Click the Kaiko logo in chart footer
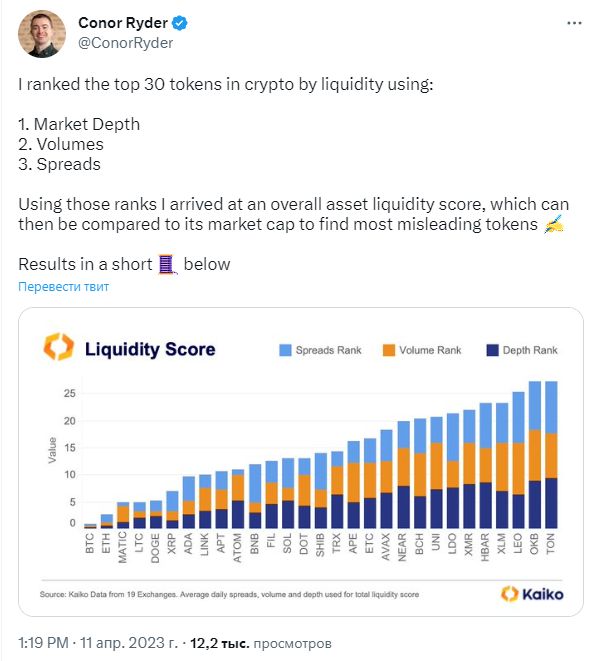The image size is (600, 661). click(x=532, y=594)
